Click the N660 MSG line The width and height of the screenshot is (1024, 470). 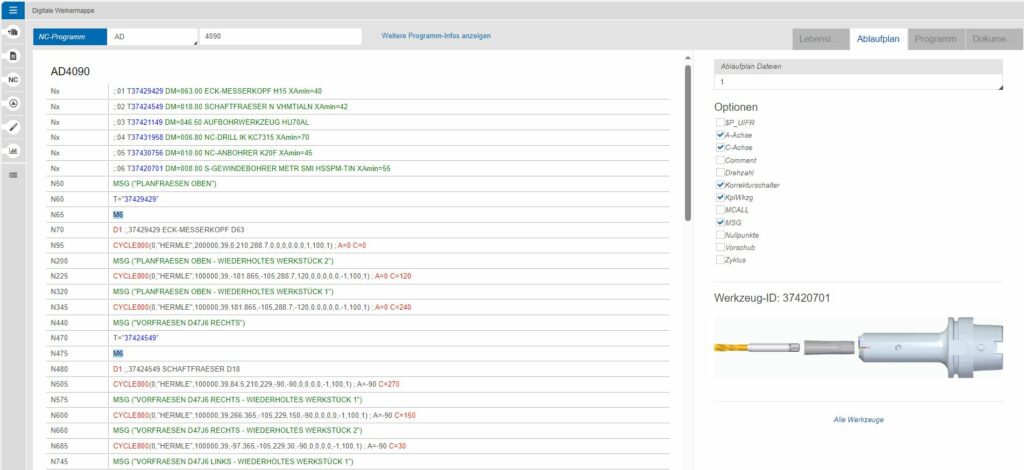click(238, 431)
